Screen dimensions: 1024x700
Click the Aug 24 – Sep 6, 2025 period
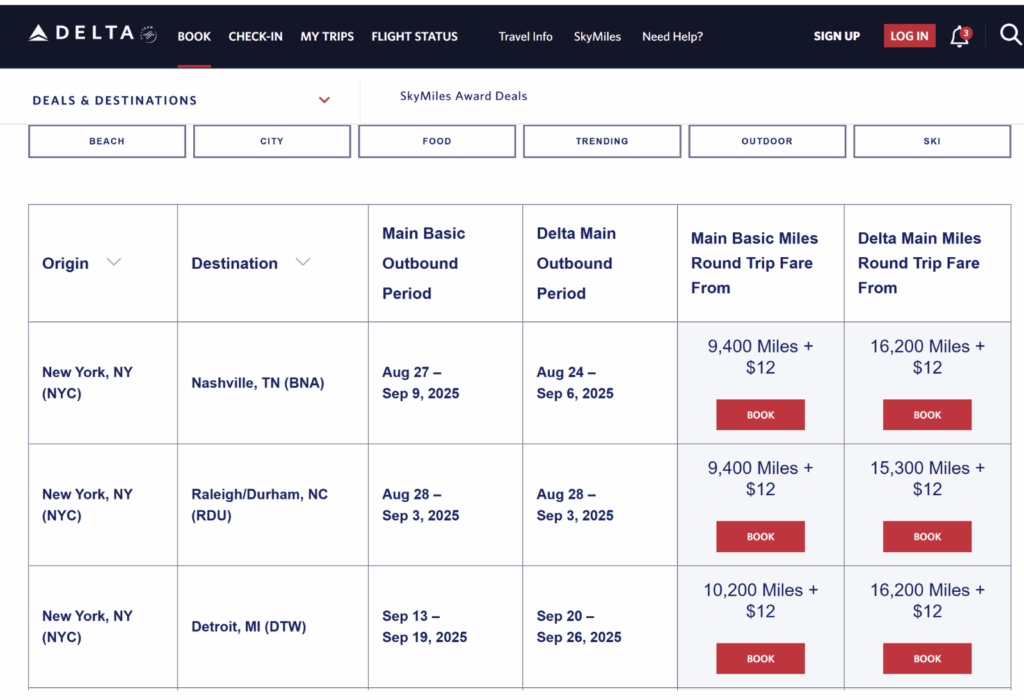tap(575, 383)
